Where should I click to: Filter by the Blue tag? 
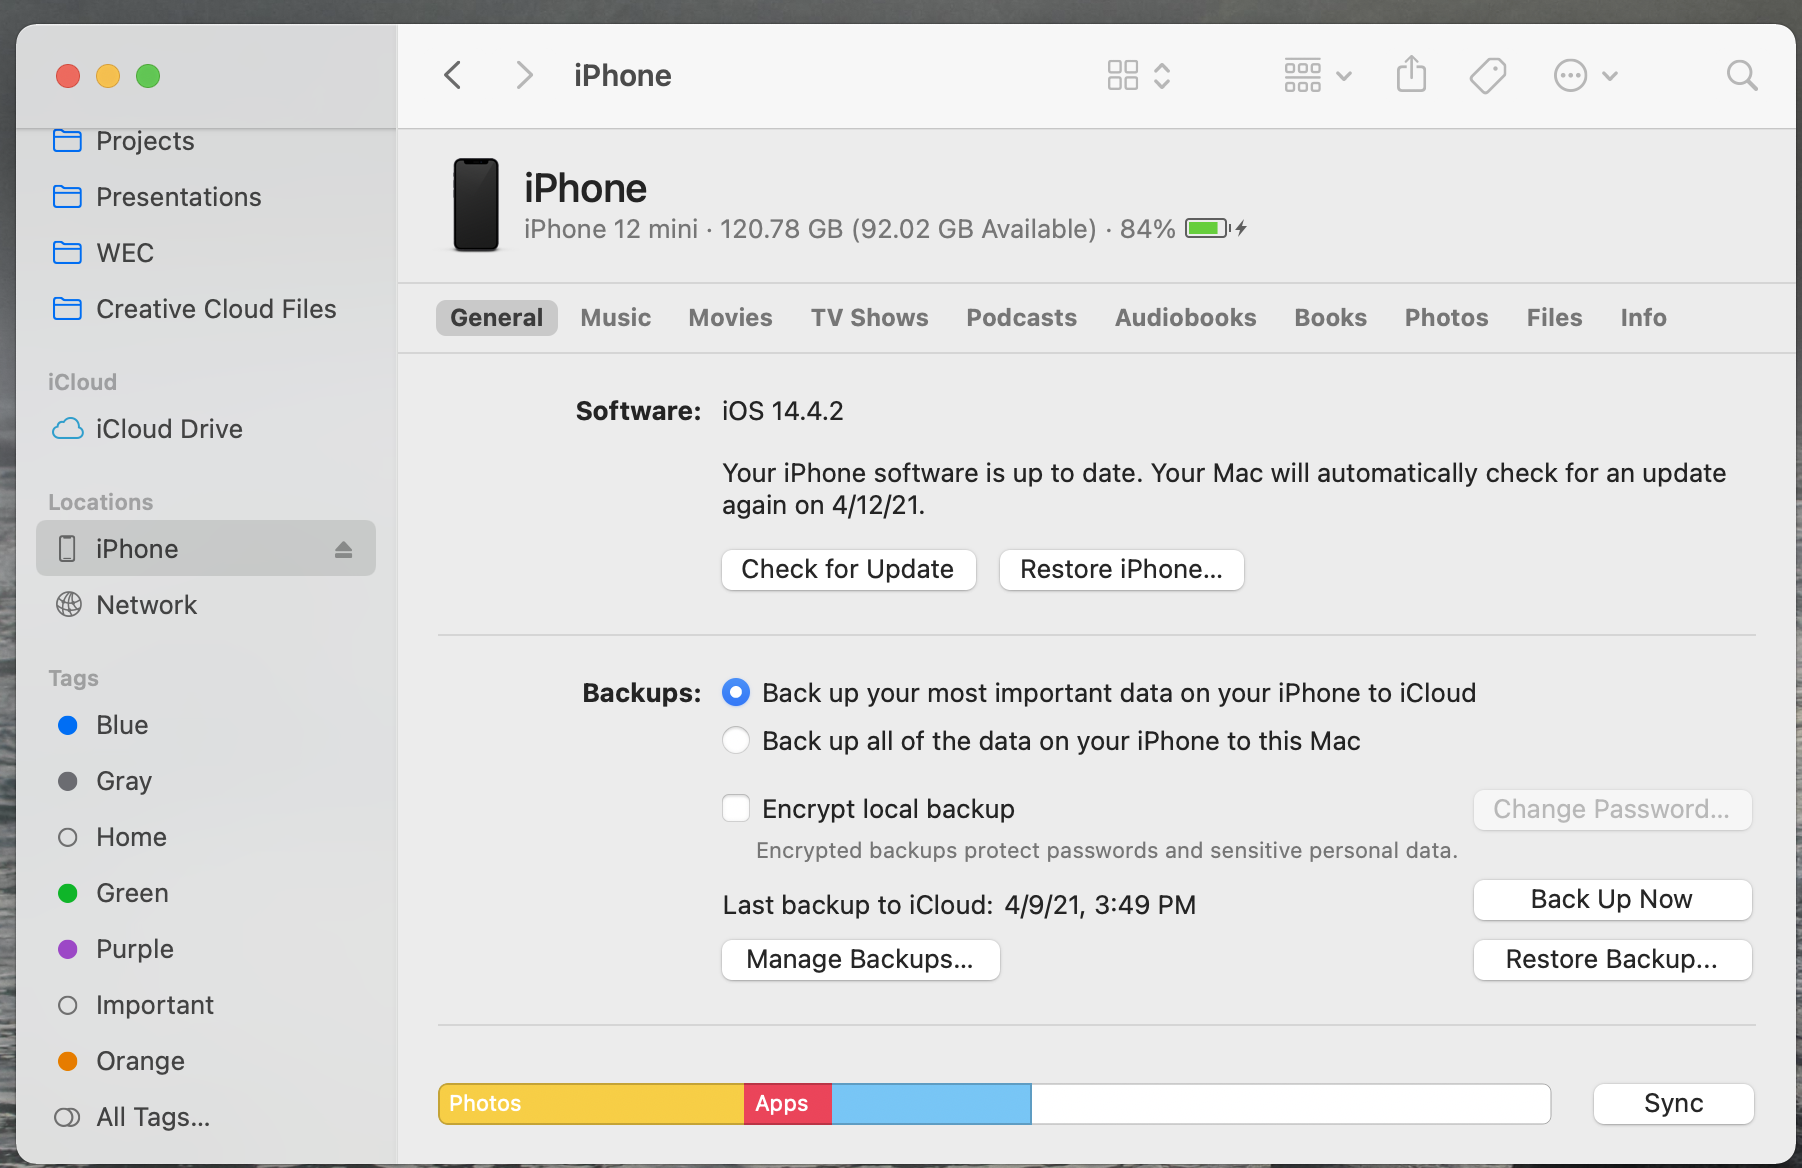pos(206,725)
